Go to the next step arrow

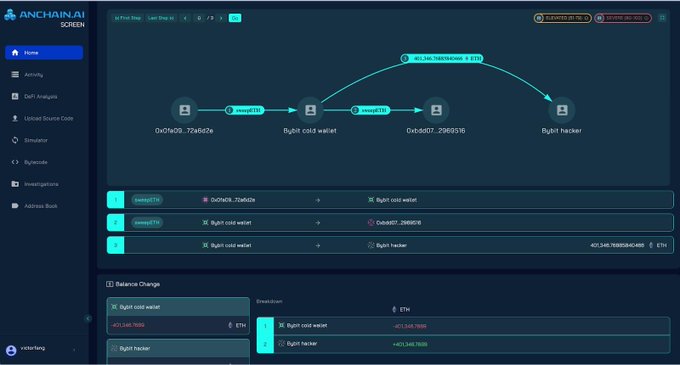click(x=221, y=18)
